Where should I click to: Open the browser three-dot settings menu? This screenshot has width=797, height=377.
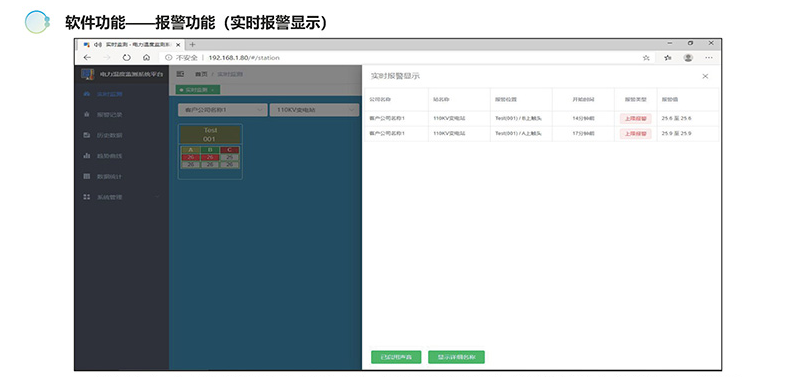[709, 58]
